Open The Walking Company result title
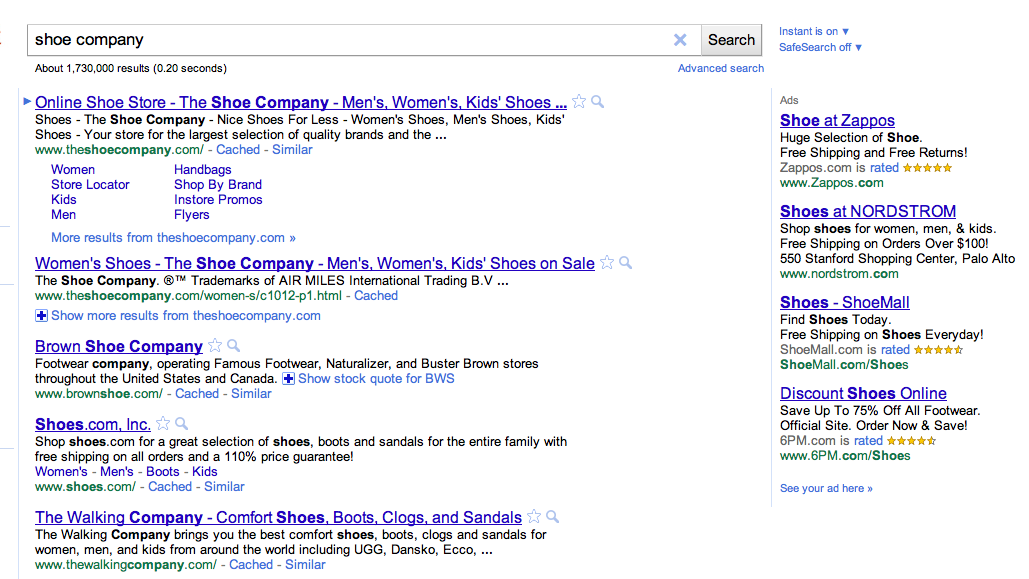This screenshot has height=579, width=1029. click(278, 517)
